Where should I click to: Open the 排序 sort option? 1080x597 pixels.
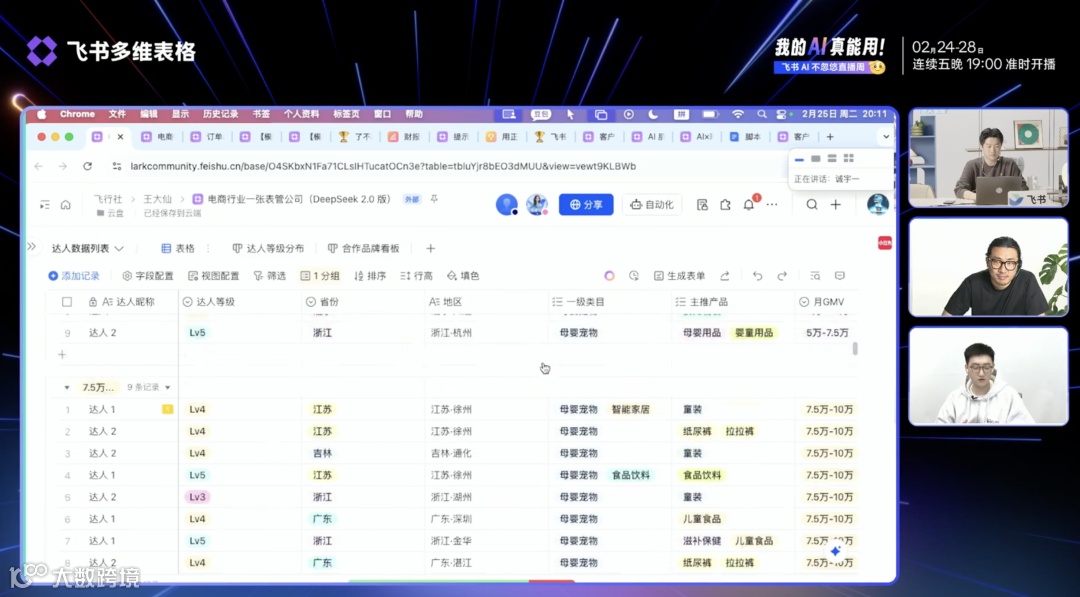click(370, 275)
